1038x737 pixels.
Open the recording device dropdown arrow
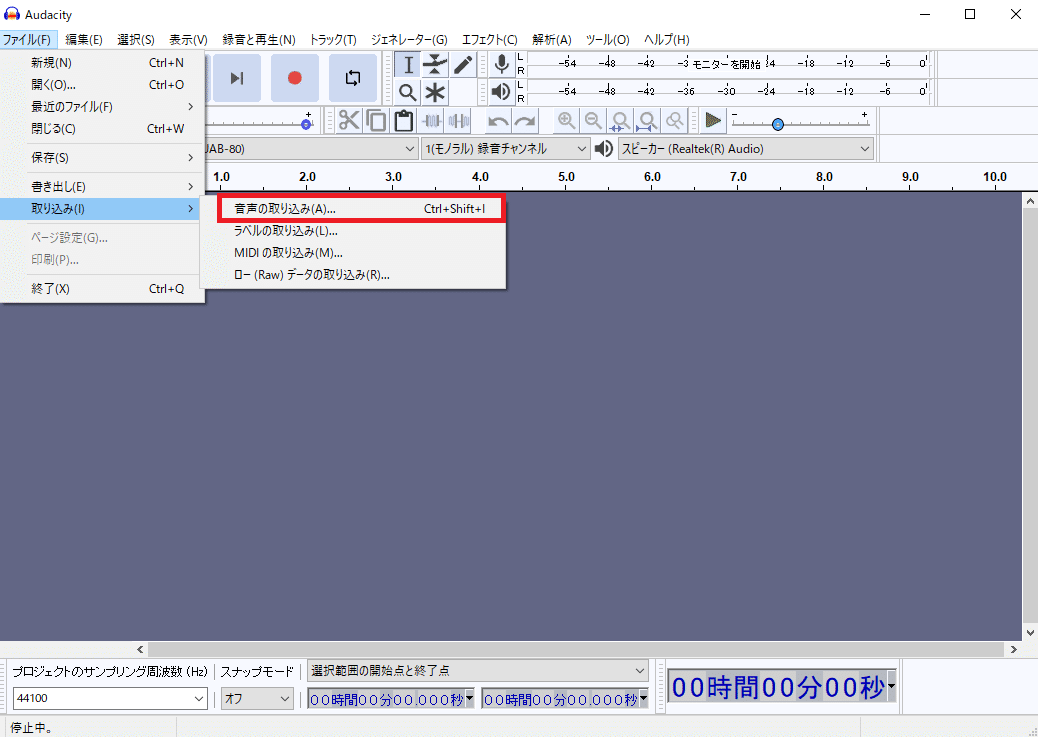[410, 149]
